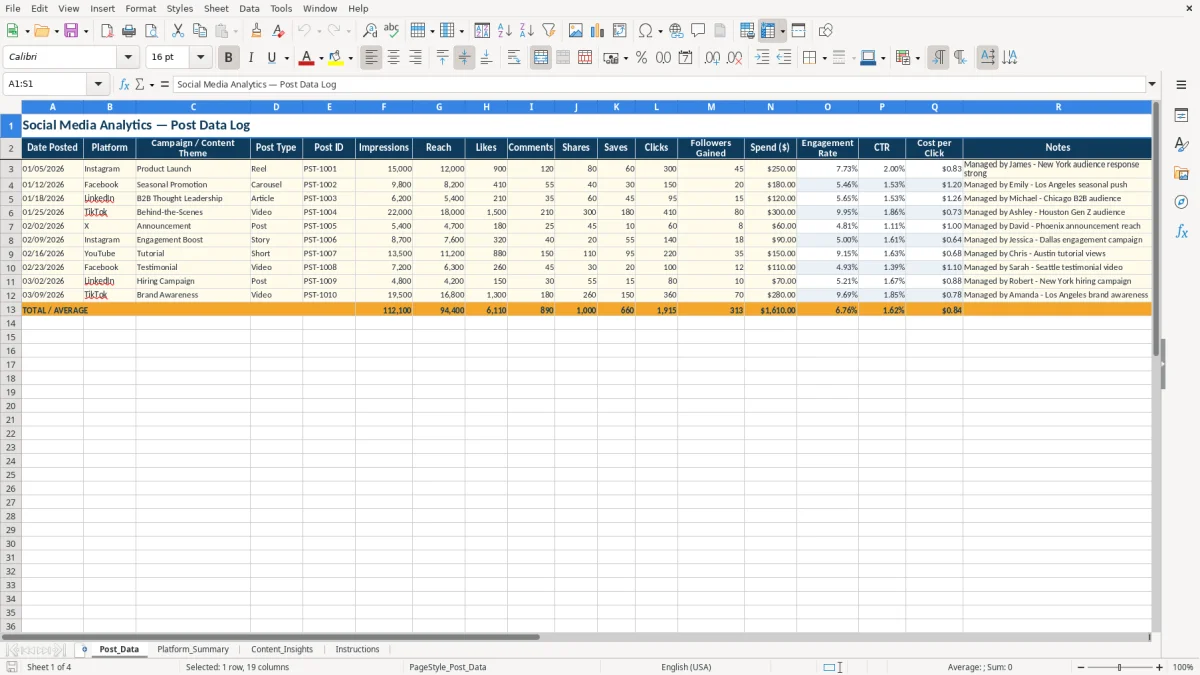Toggle the AutoFilter funnel icon
This screenshot has width=1200, height=675.
coord(548,31)
